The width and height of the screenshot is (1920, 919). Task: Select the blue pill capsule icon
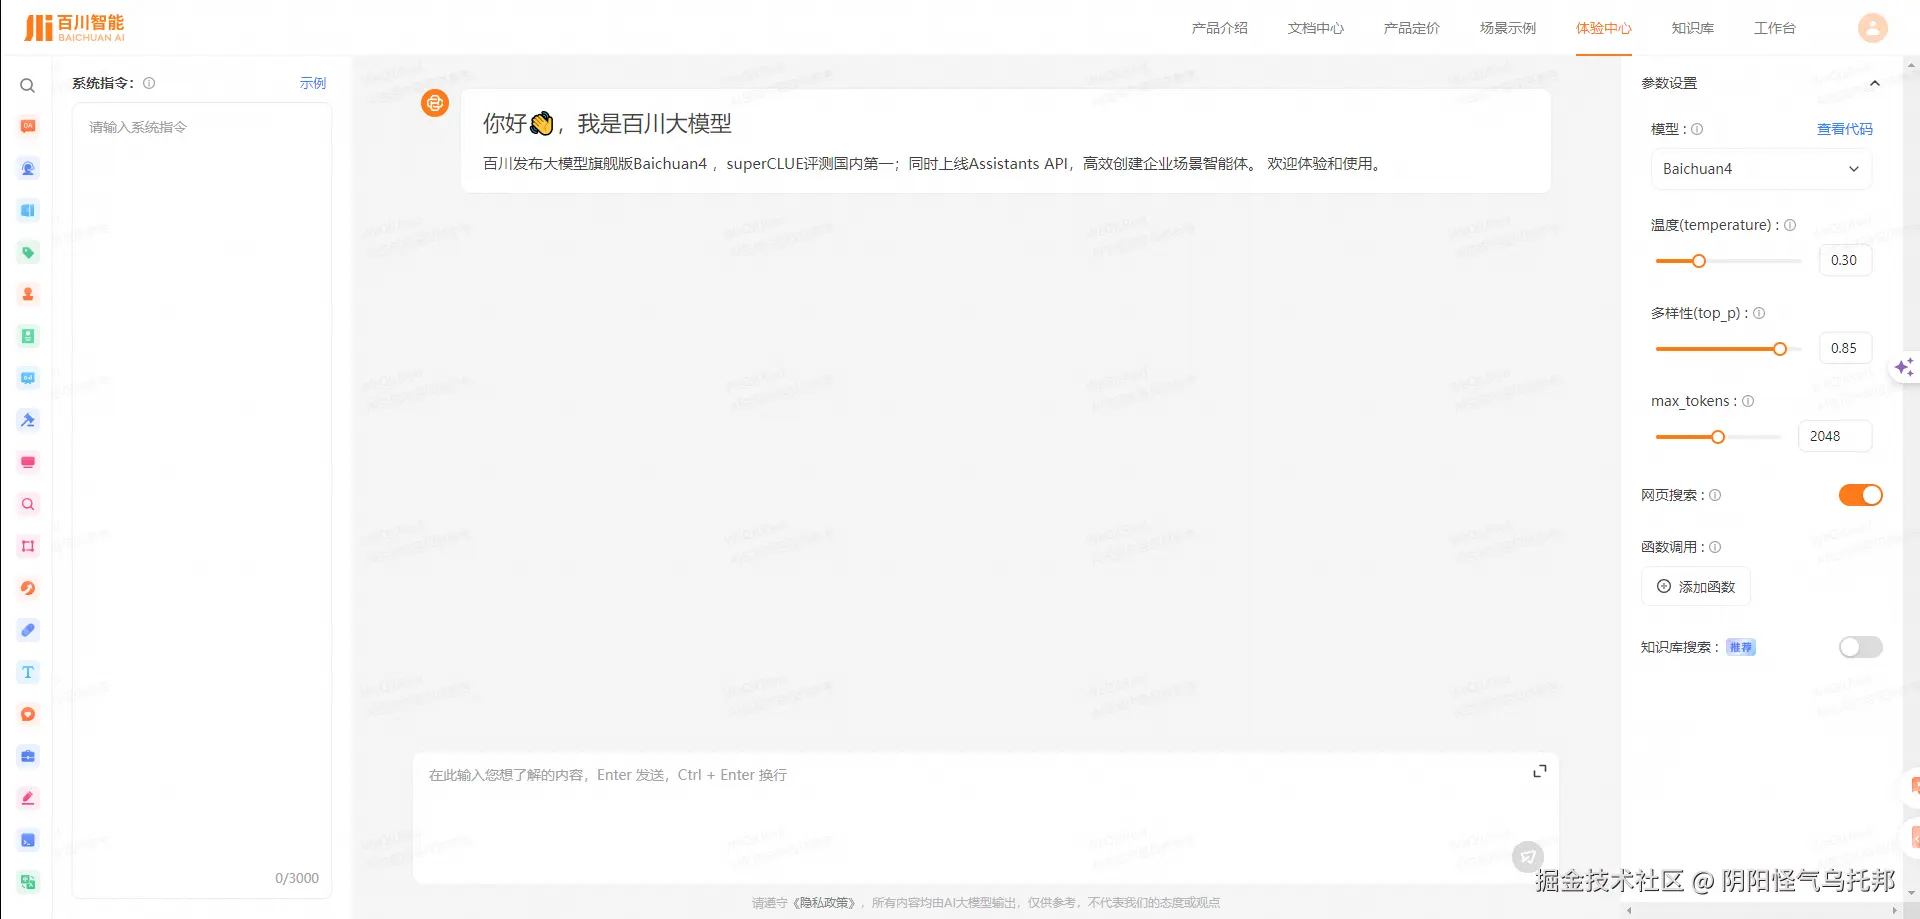[x=28, y=630]
